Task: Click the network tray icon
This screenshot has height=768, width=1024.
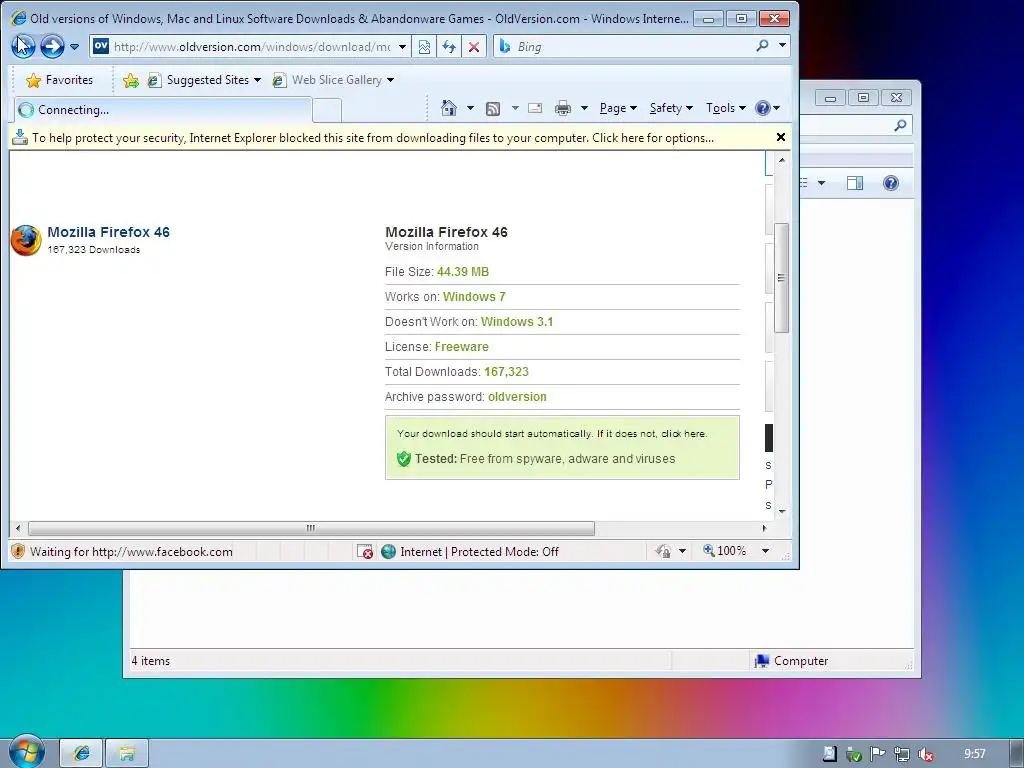Action: (902, 754)
